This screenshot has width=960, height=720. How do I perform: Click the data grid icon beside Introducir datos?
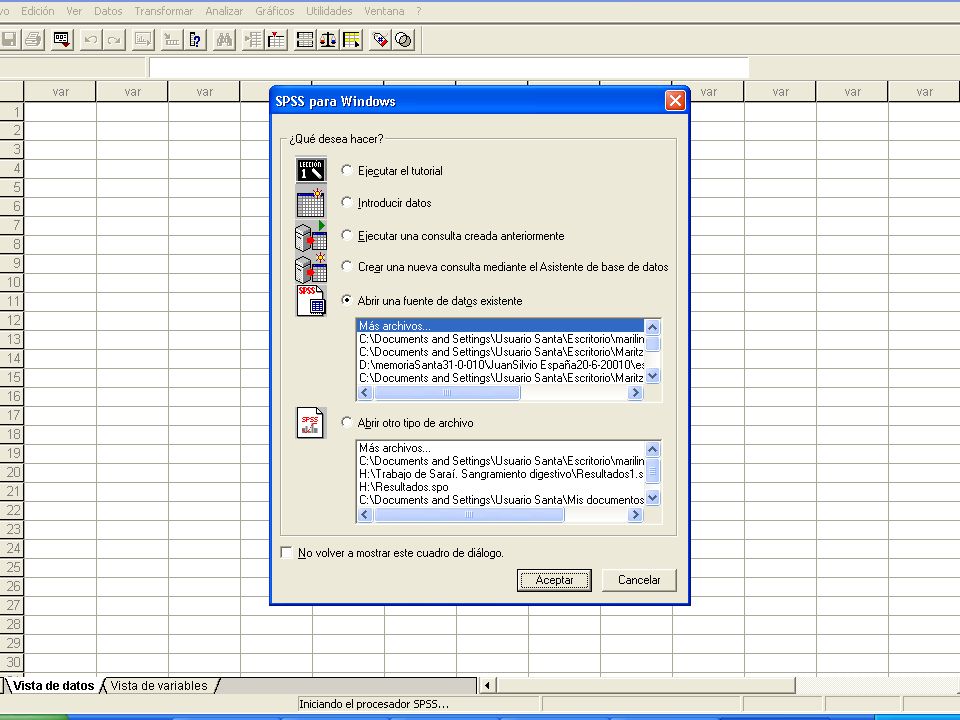coord(311,203)
